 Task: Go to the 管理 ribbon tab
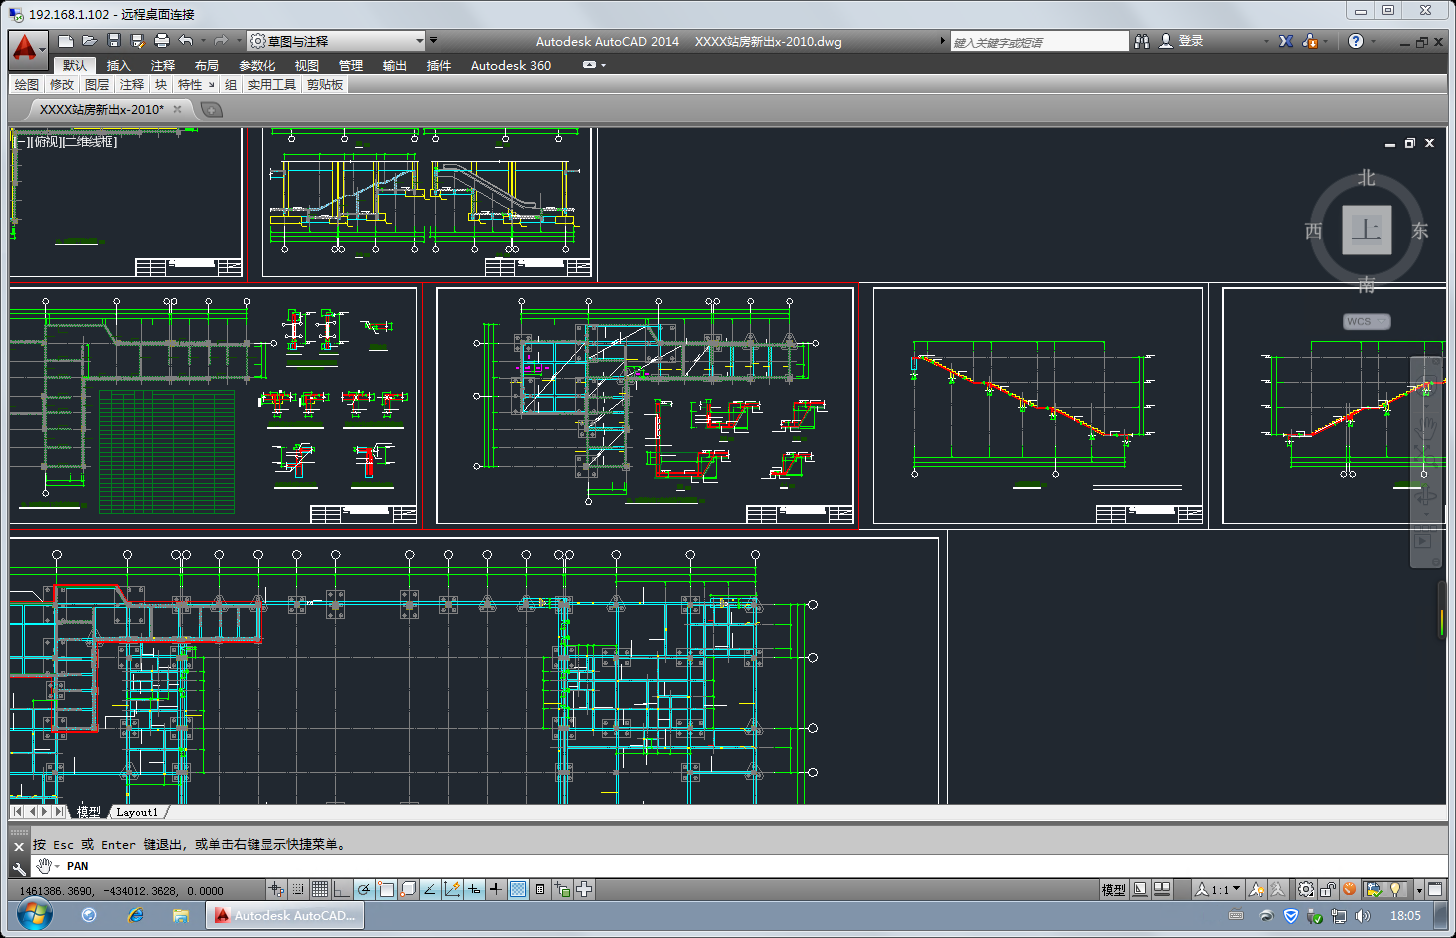(350, 65)
